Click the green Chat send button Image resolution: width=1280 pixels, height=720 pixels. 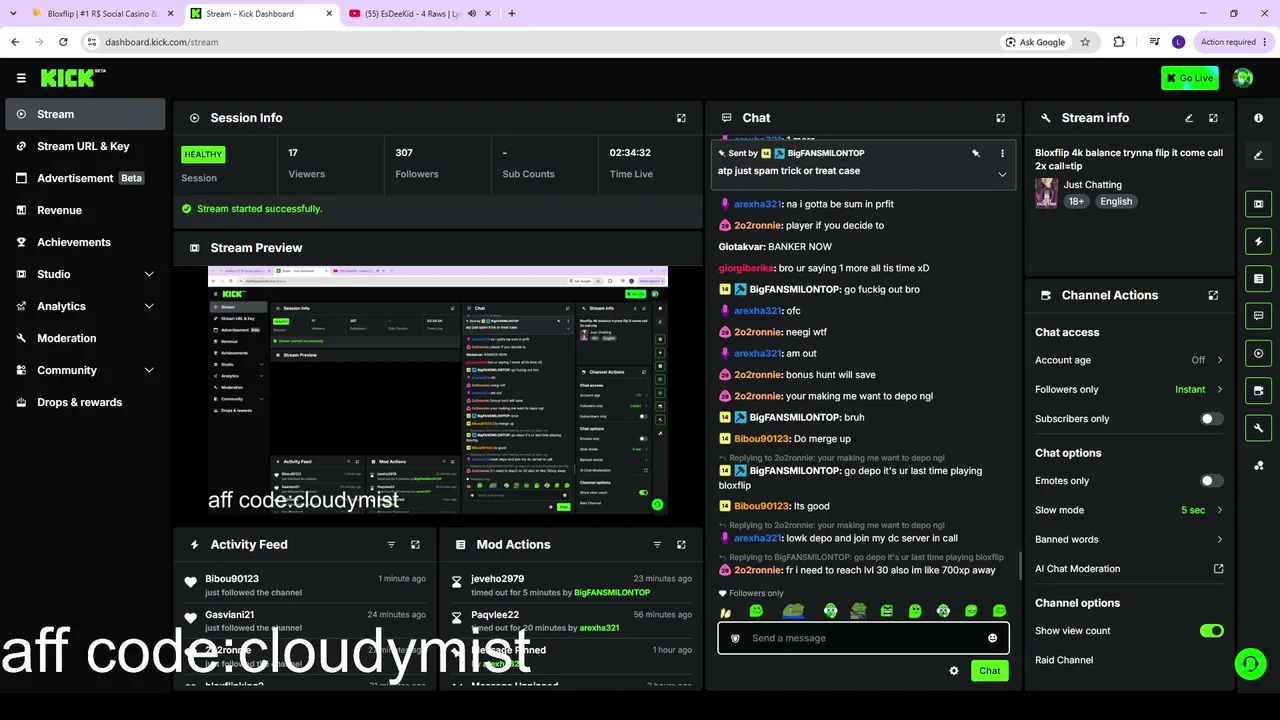[x=989, y=671]
